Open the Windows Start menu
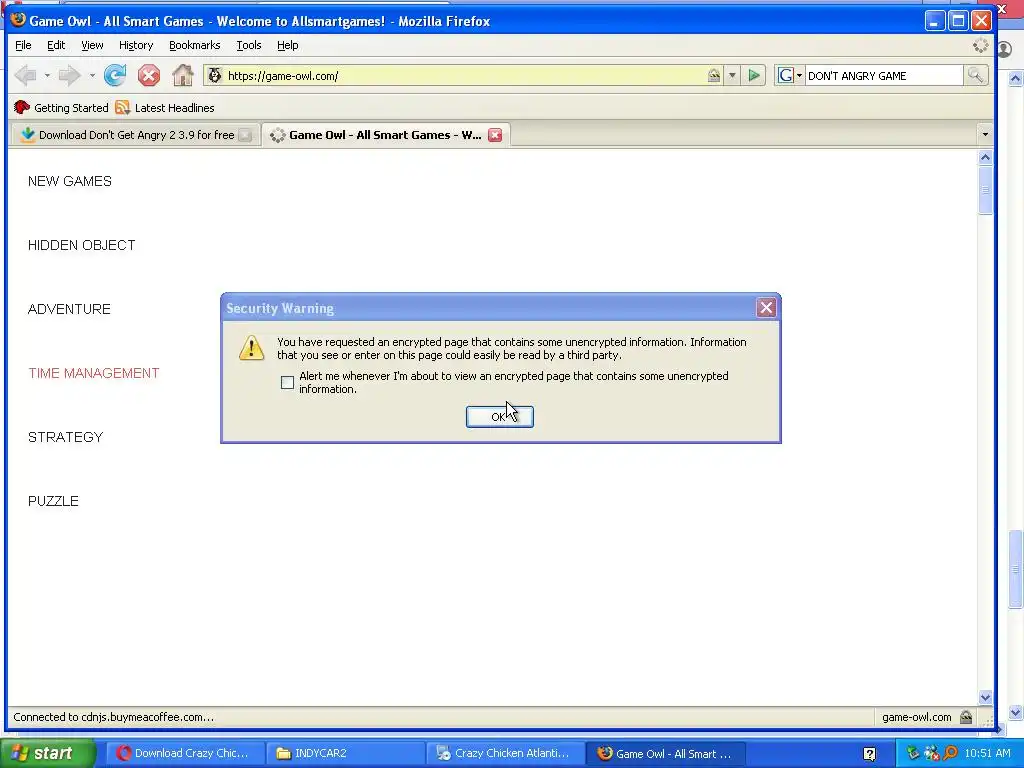The width and height of the screenshot is (1024, 768). [x=47, y=753]
